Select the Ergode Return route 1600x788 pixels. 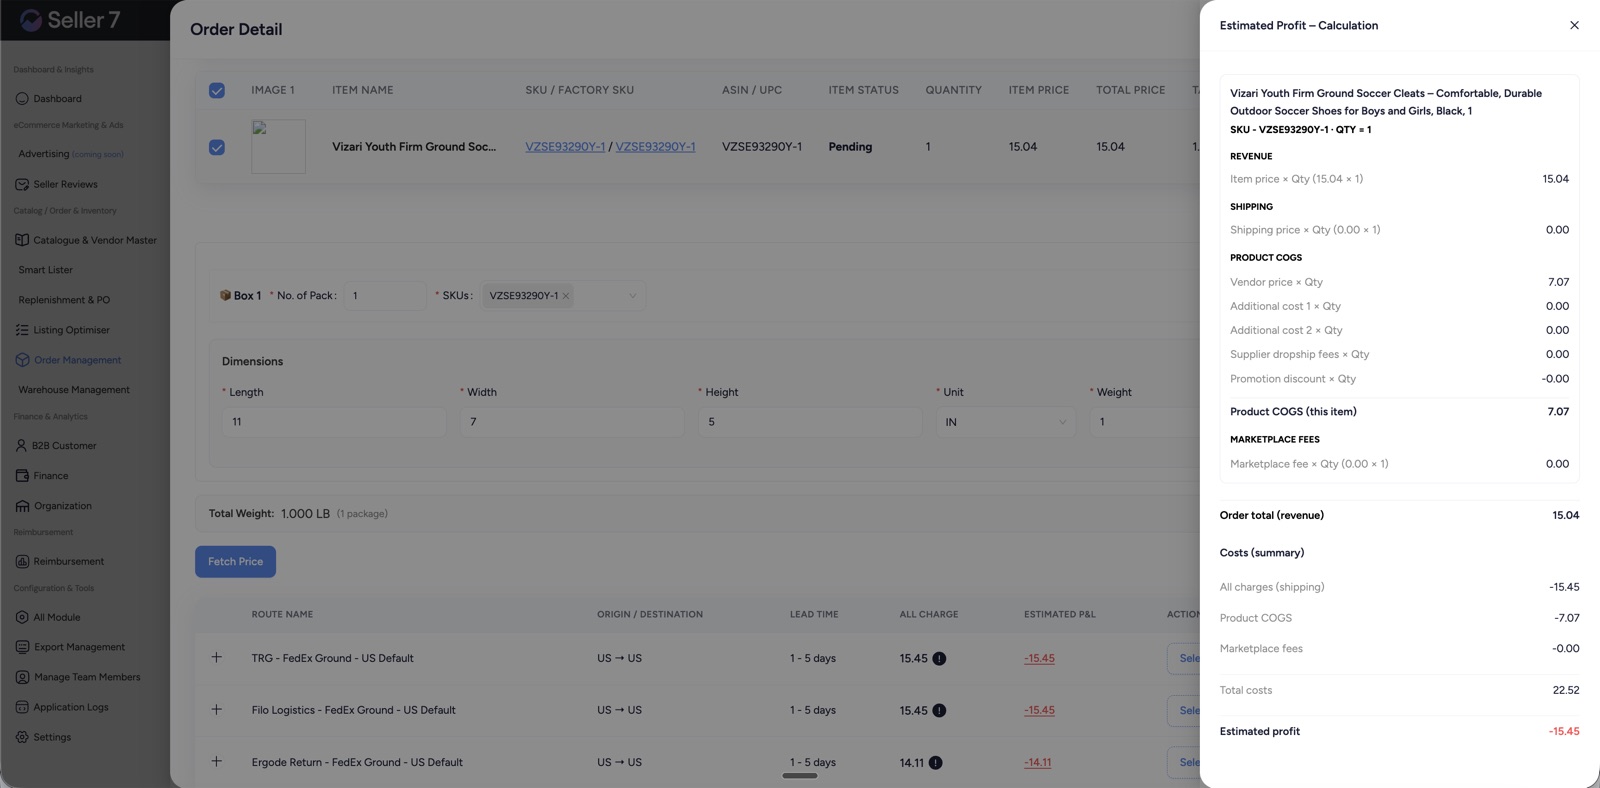click(1184, 763)
